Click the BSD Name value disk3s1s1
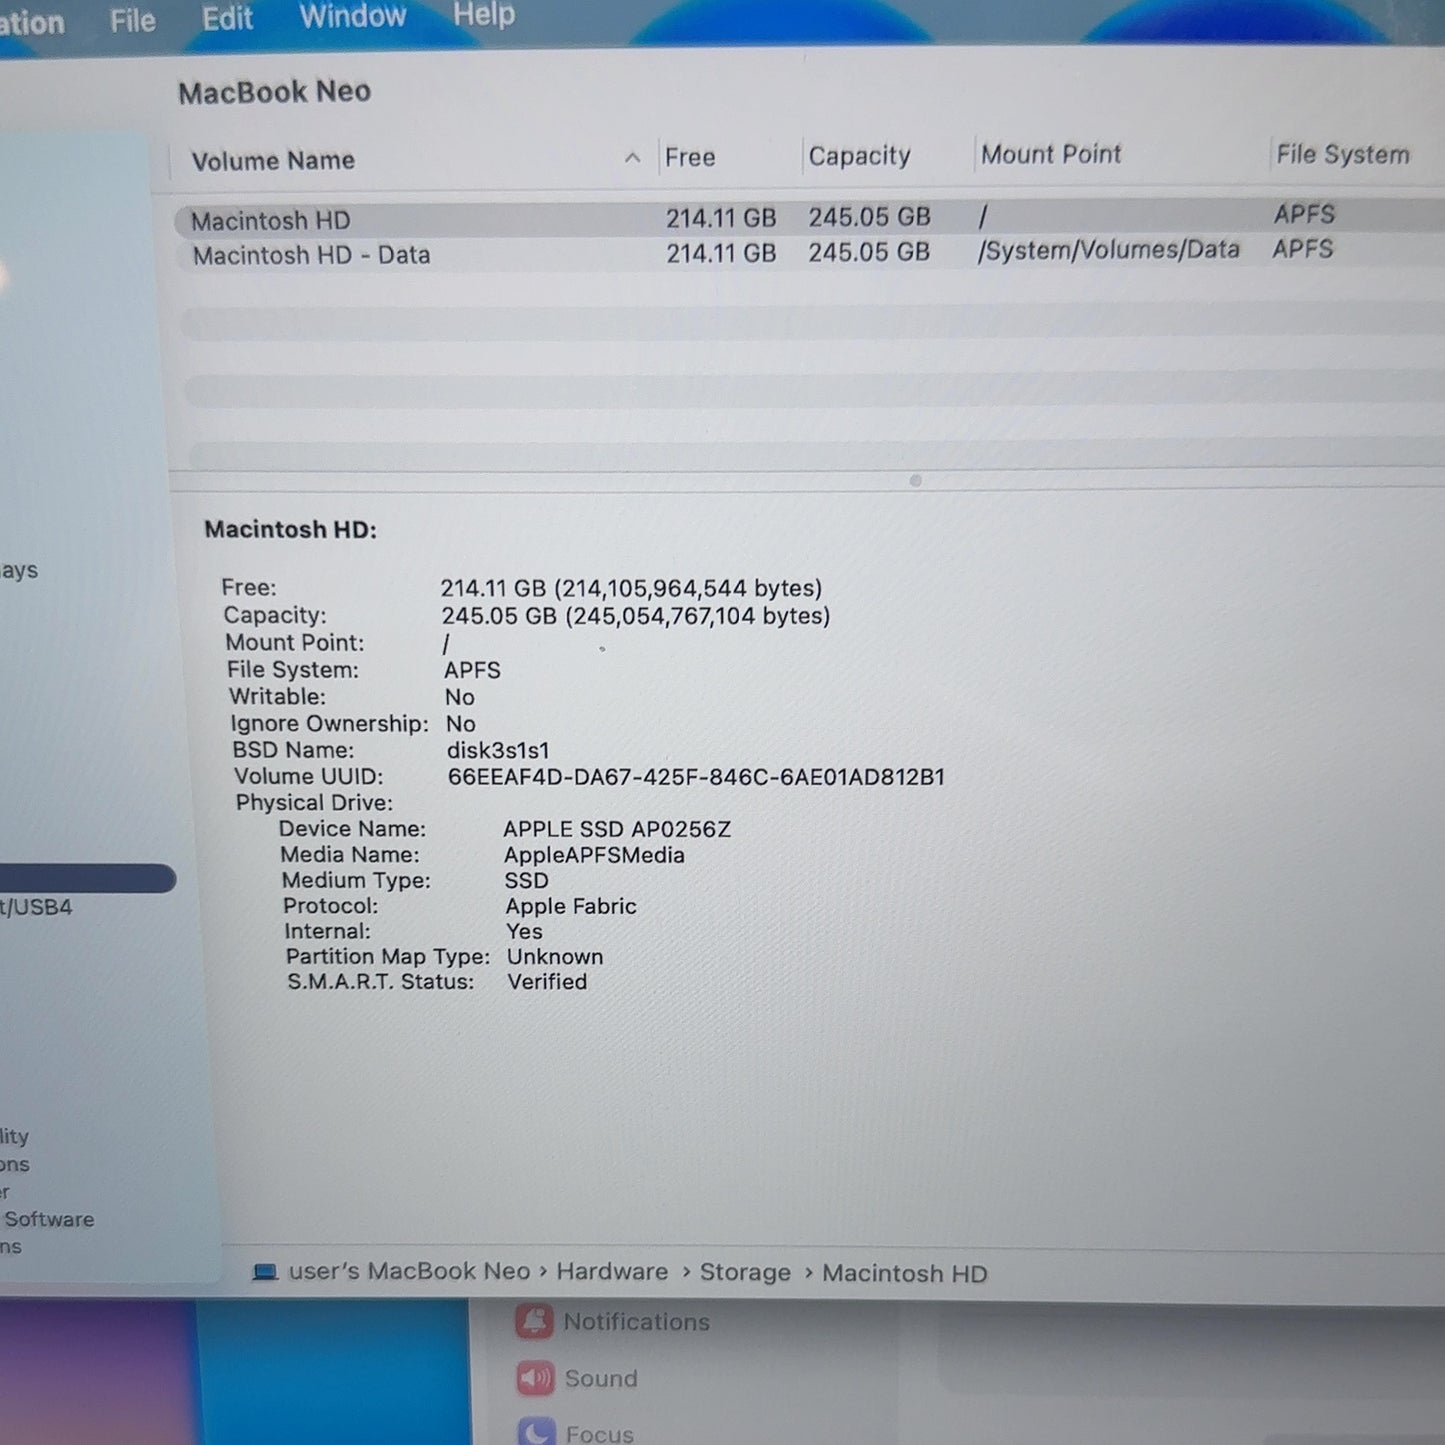1445x1445 pixels. 498,751
